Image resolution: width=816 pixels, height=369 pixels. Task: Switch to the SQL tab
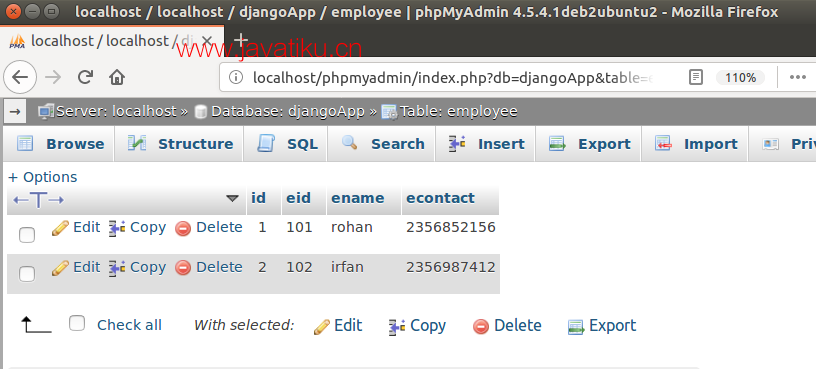[x=286, y=144]
